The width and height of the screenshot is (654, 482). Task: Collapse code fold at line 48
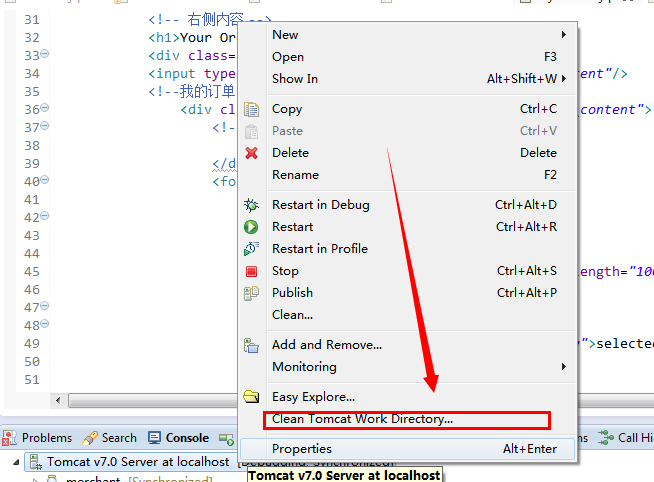(x=45, y=324)
